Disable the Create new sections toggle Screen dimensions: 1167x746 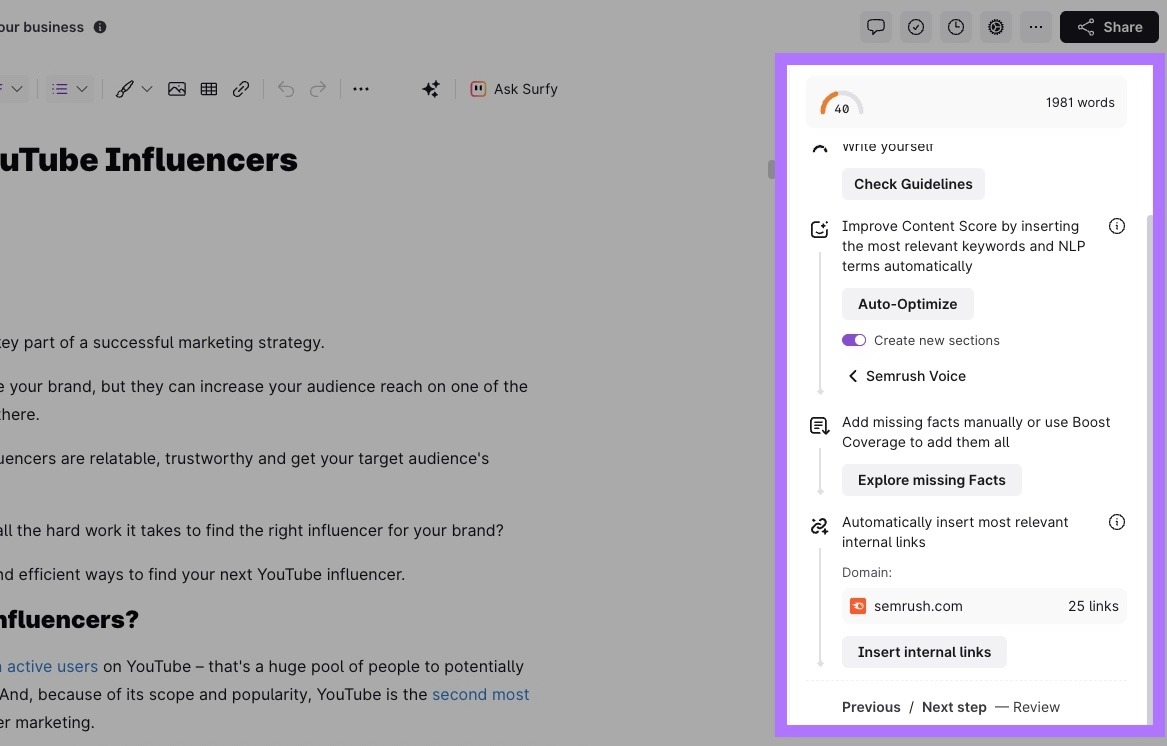pos(854,340)
